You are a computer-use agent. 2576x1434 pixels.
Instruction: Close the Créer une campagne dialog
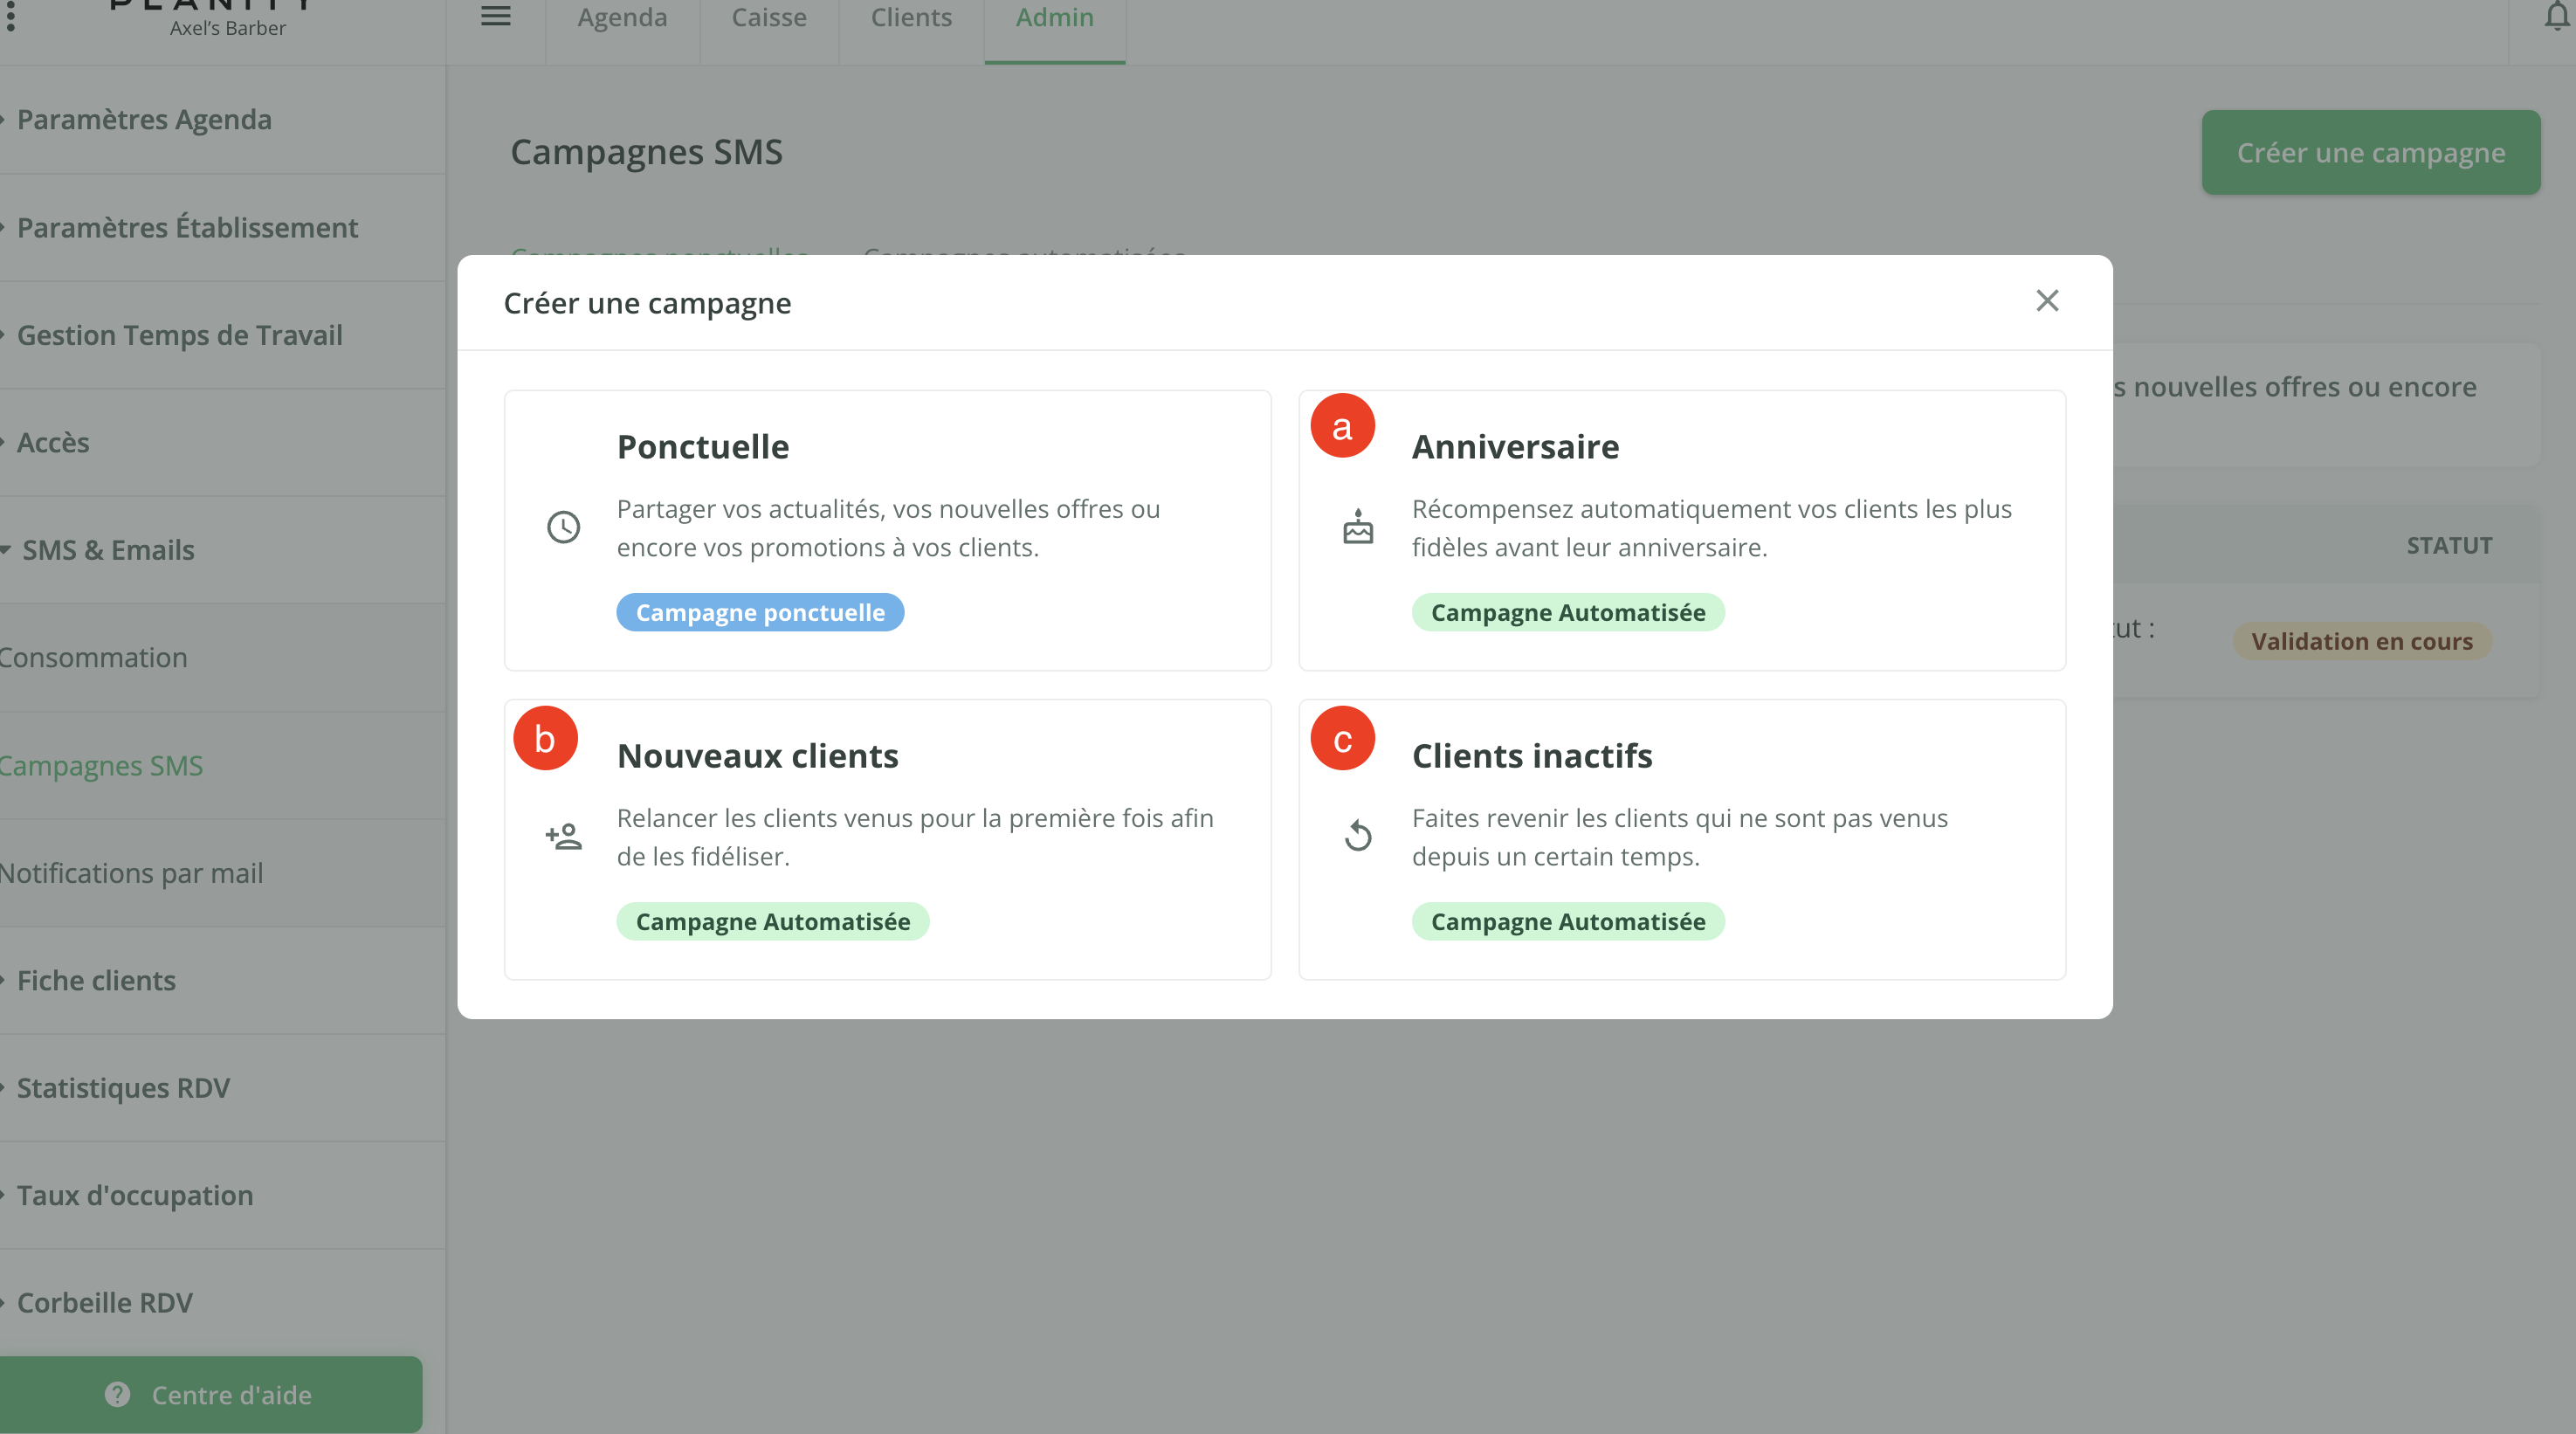pyautogui.click(x=2046, y=301)
